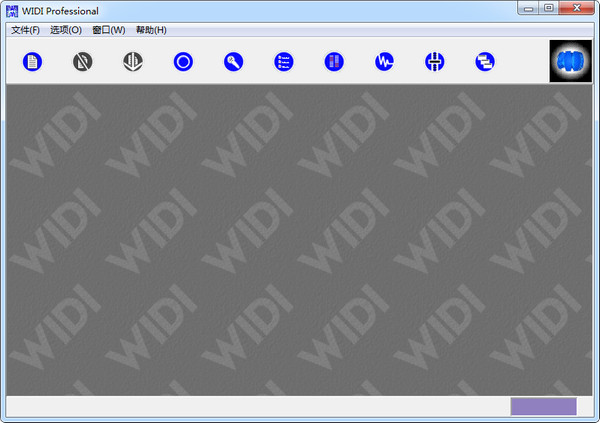Screen dimensions: 600x423
Task: Click the greyed-out crossed document icon
Action: click(x=83, y=62)
